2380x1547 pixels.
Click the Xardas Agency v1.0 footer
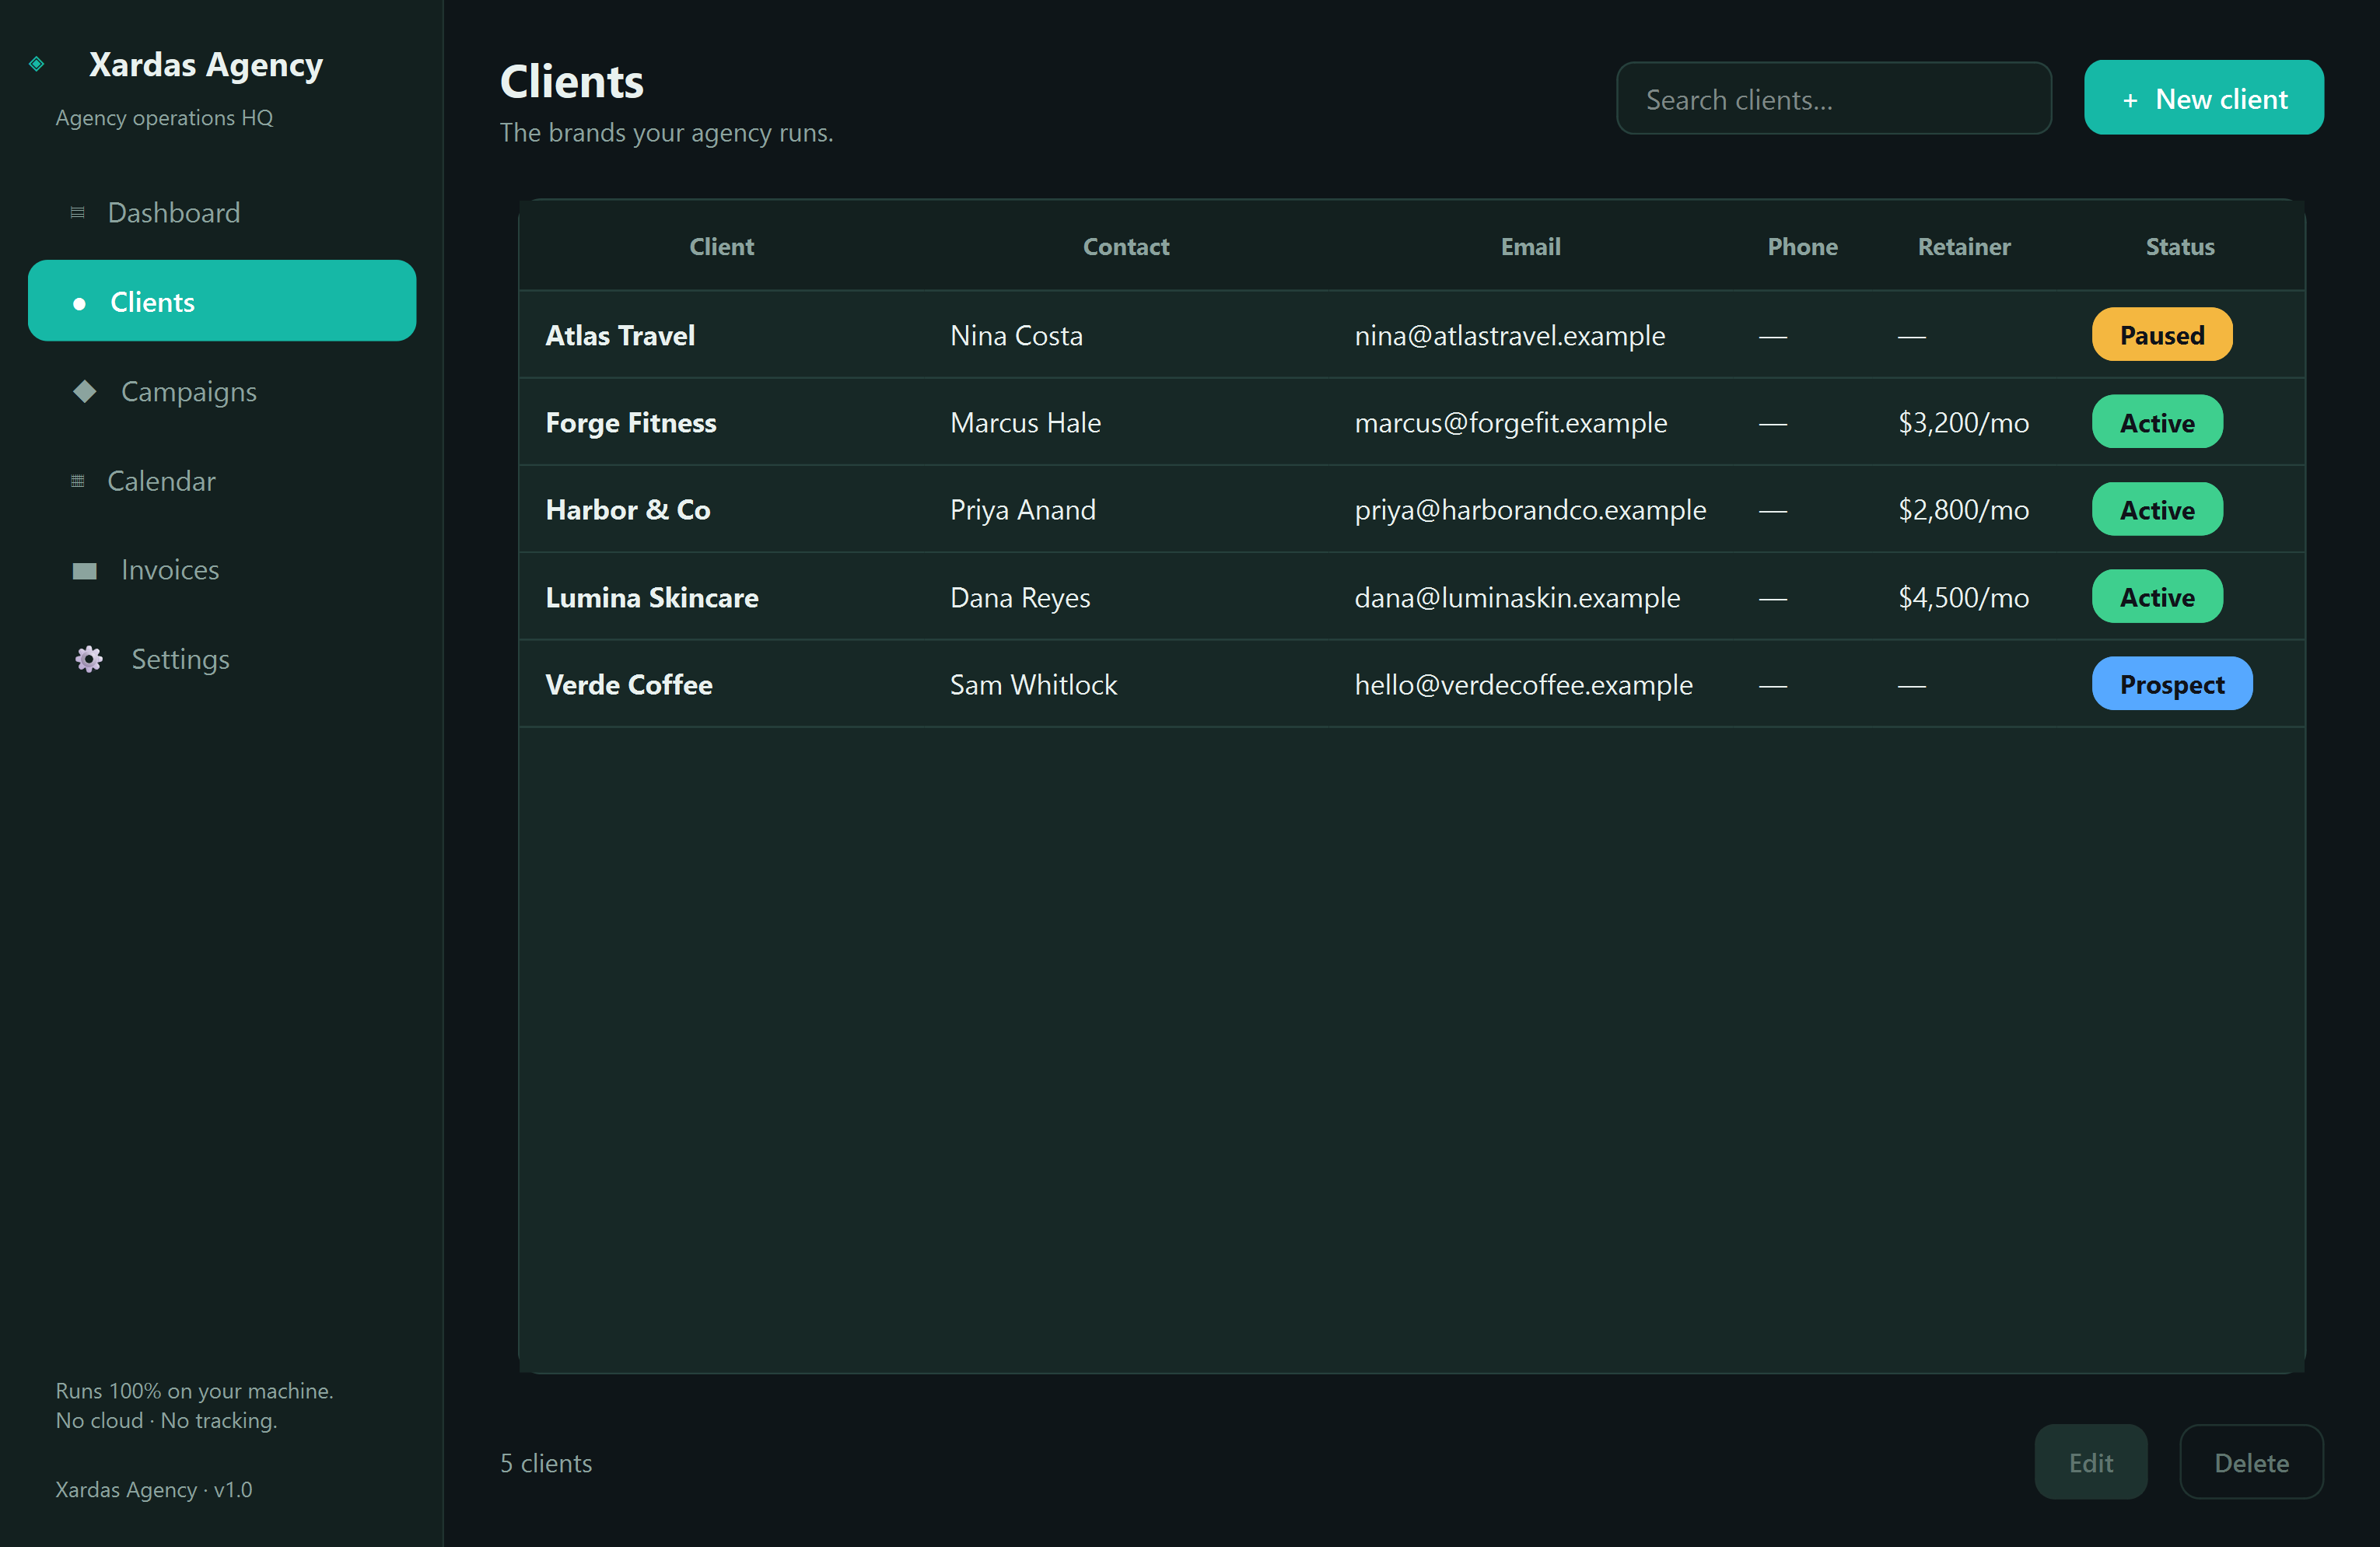[x=154, y=1489]
